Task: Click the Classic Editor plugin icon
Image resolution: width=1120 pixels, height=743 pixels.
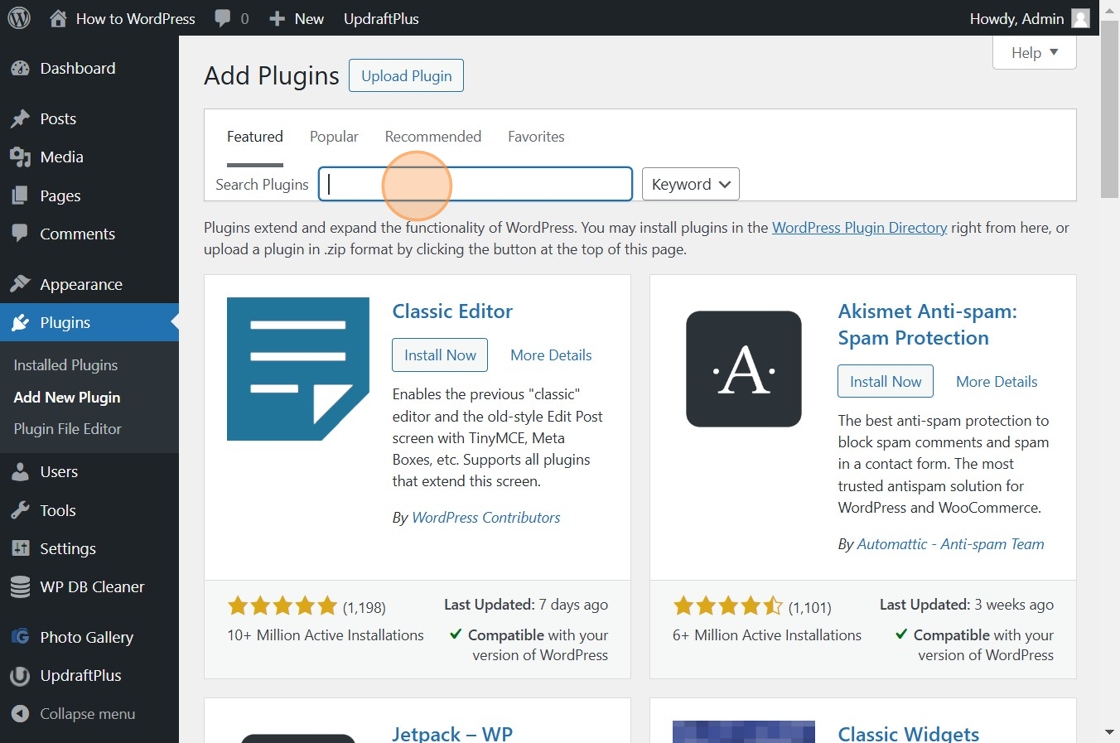Action: (x=298, y=369)
